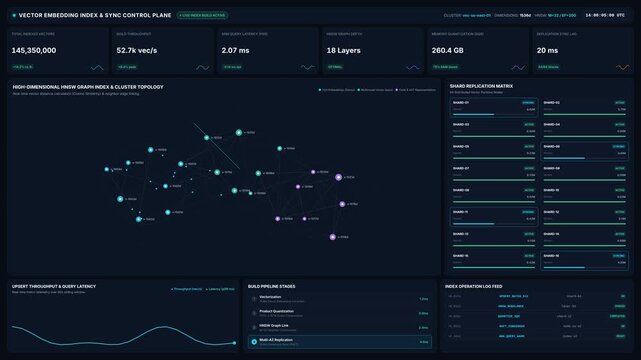Screen dimensions: 641x360
Task: Click the sparkline in Total Indexed Vectors card
Action: (x=97, y=67)
